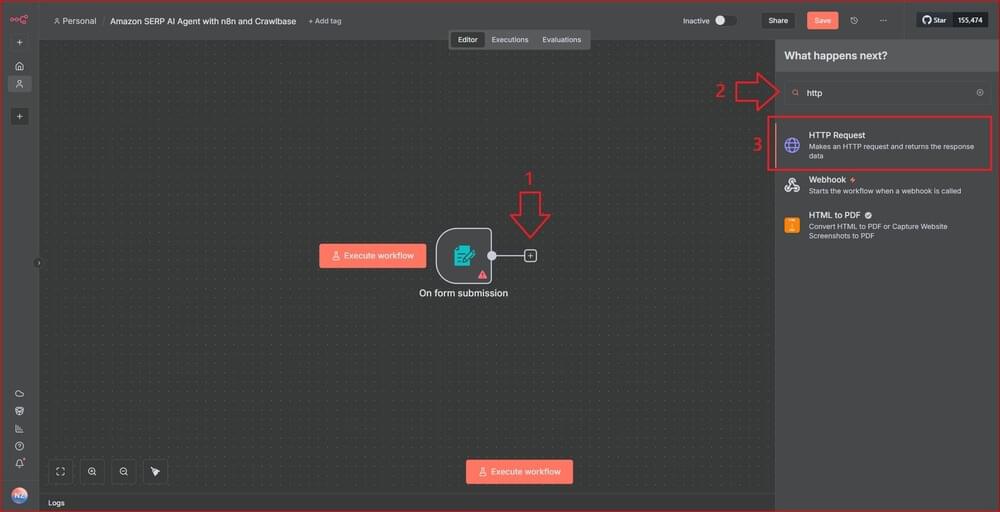Viewport: 1000px width, 512px height.
Task: Zoom in on the canvas
Action: coord(92,471)
